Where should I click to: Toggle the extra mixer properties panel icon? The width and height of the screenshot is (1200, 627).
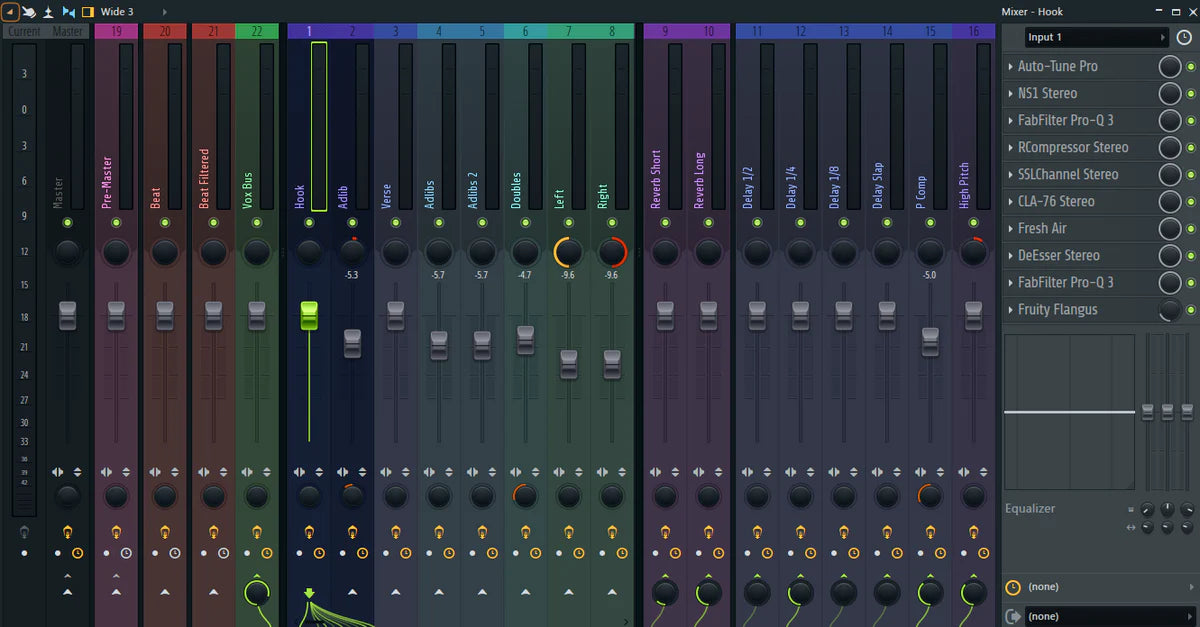(88, 11)
